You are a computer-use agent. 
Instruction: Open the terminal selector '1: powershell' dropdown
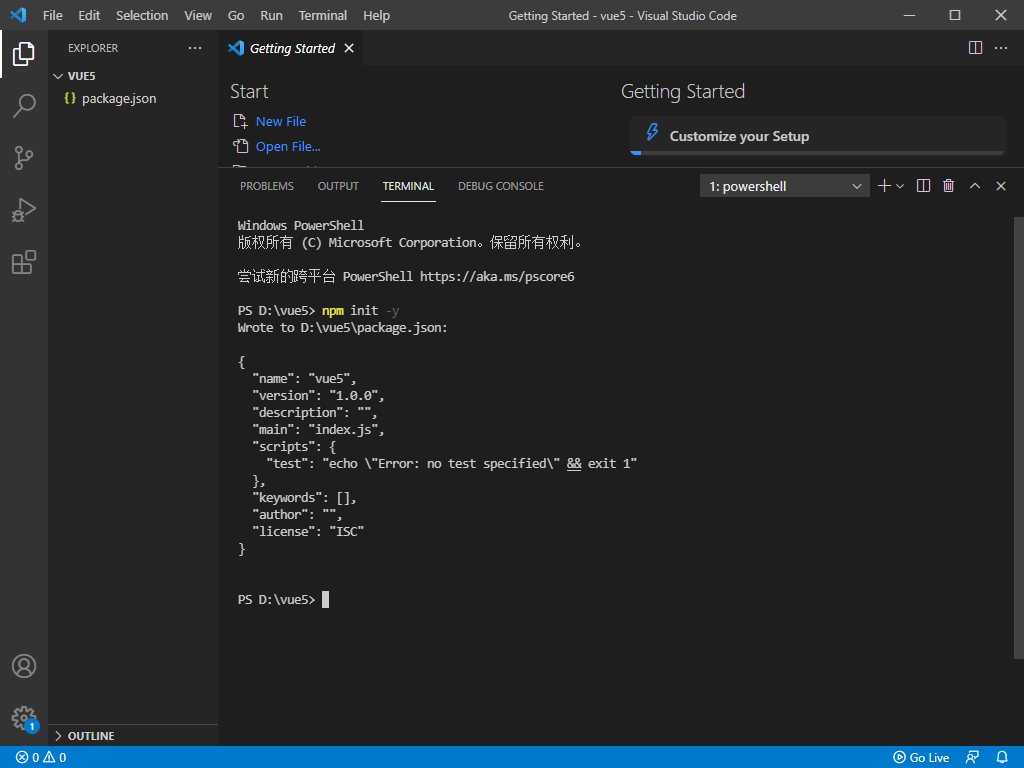tap(784, 186)
